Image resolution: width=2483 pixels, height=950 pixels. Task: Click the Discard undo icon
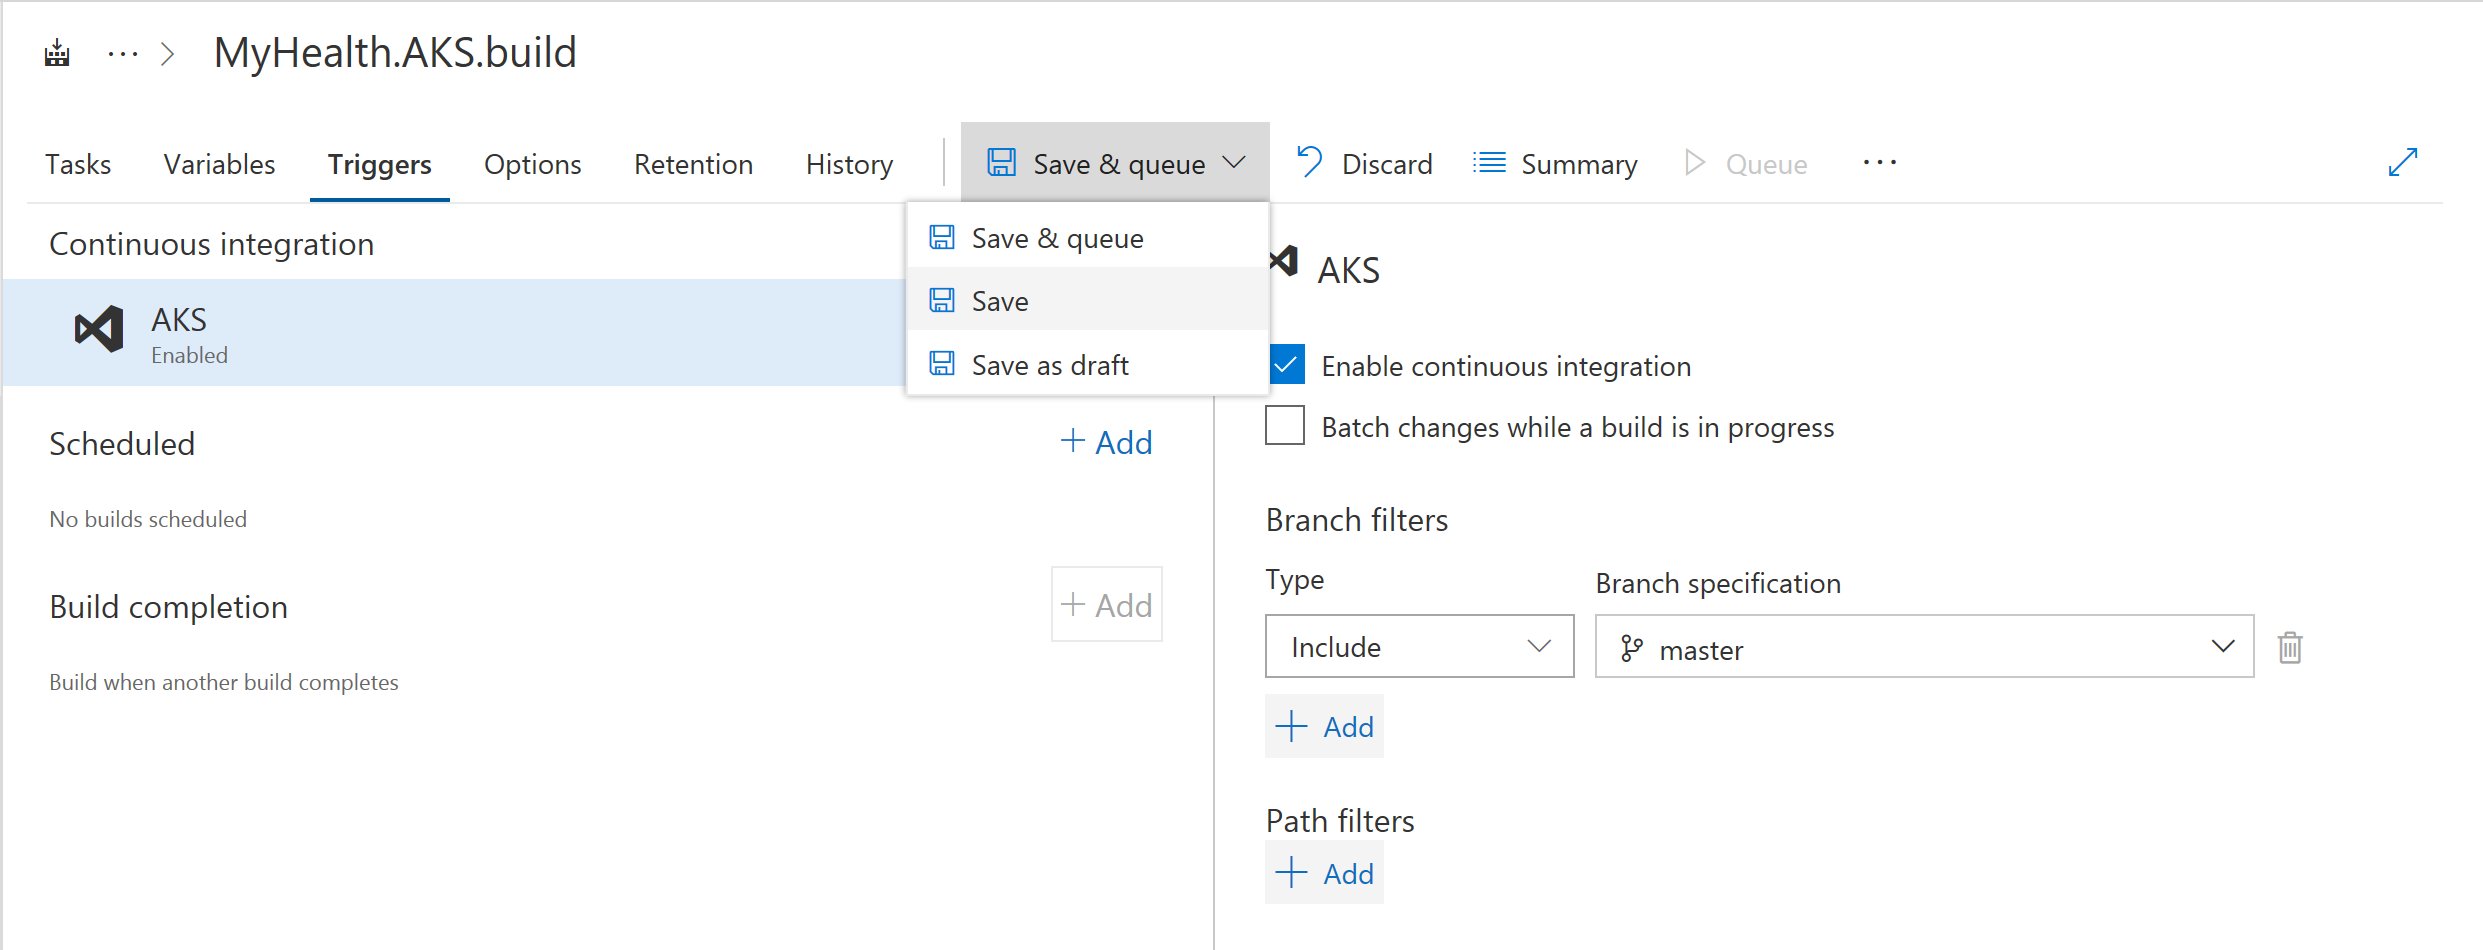tap(1310, 162)
